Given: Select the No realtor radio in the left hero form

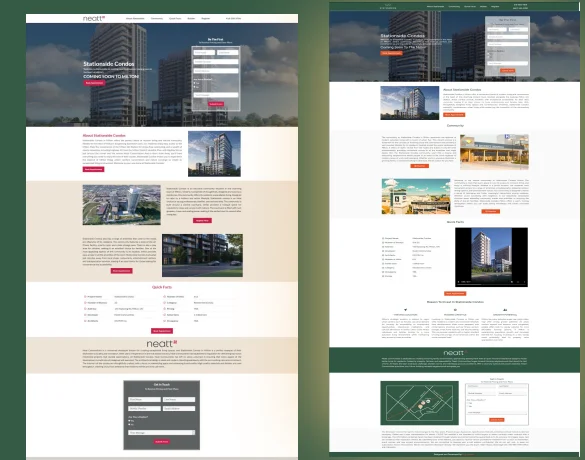Looking at the screenshot, I should tap(195, 87).
